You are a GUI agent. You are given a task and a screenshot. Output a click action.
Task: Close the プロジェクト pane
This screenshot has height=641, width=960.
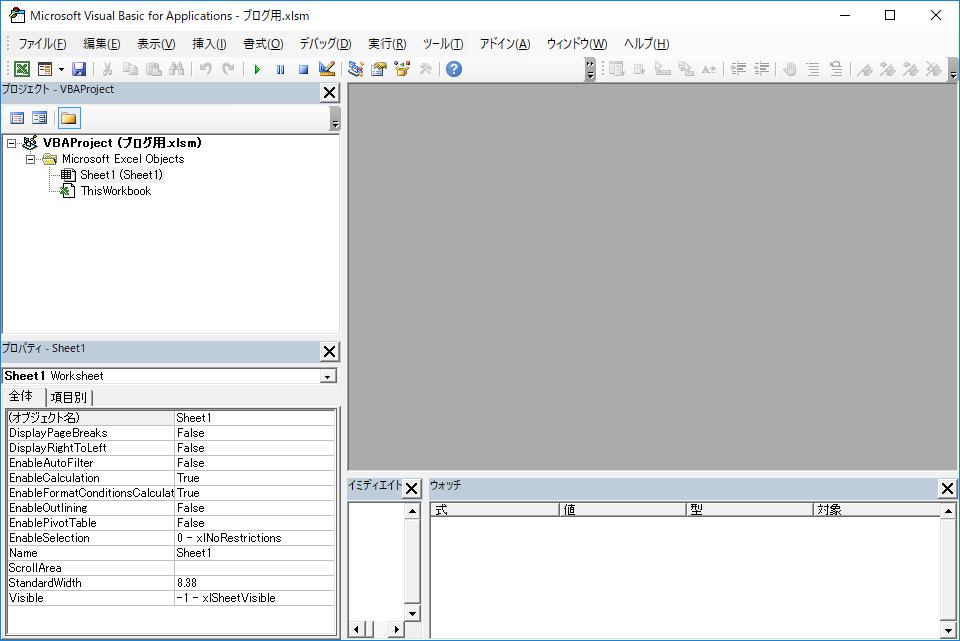click(329, 92)
